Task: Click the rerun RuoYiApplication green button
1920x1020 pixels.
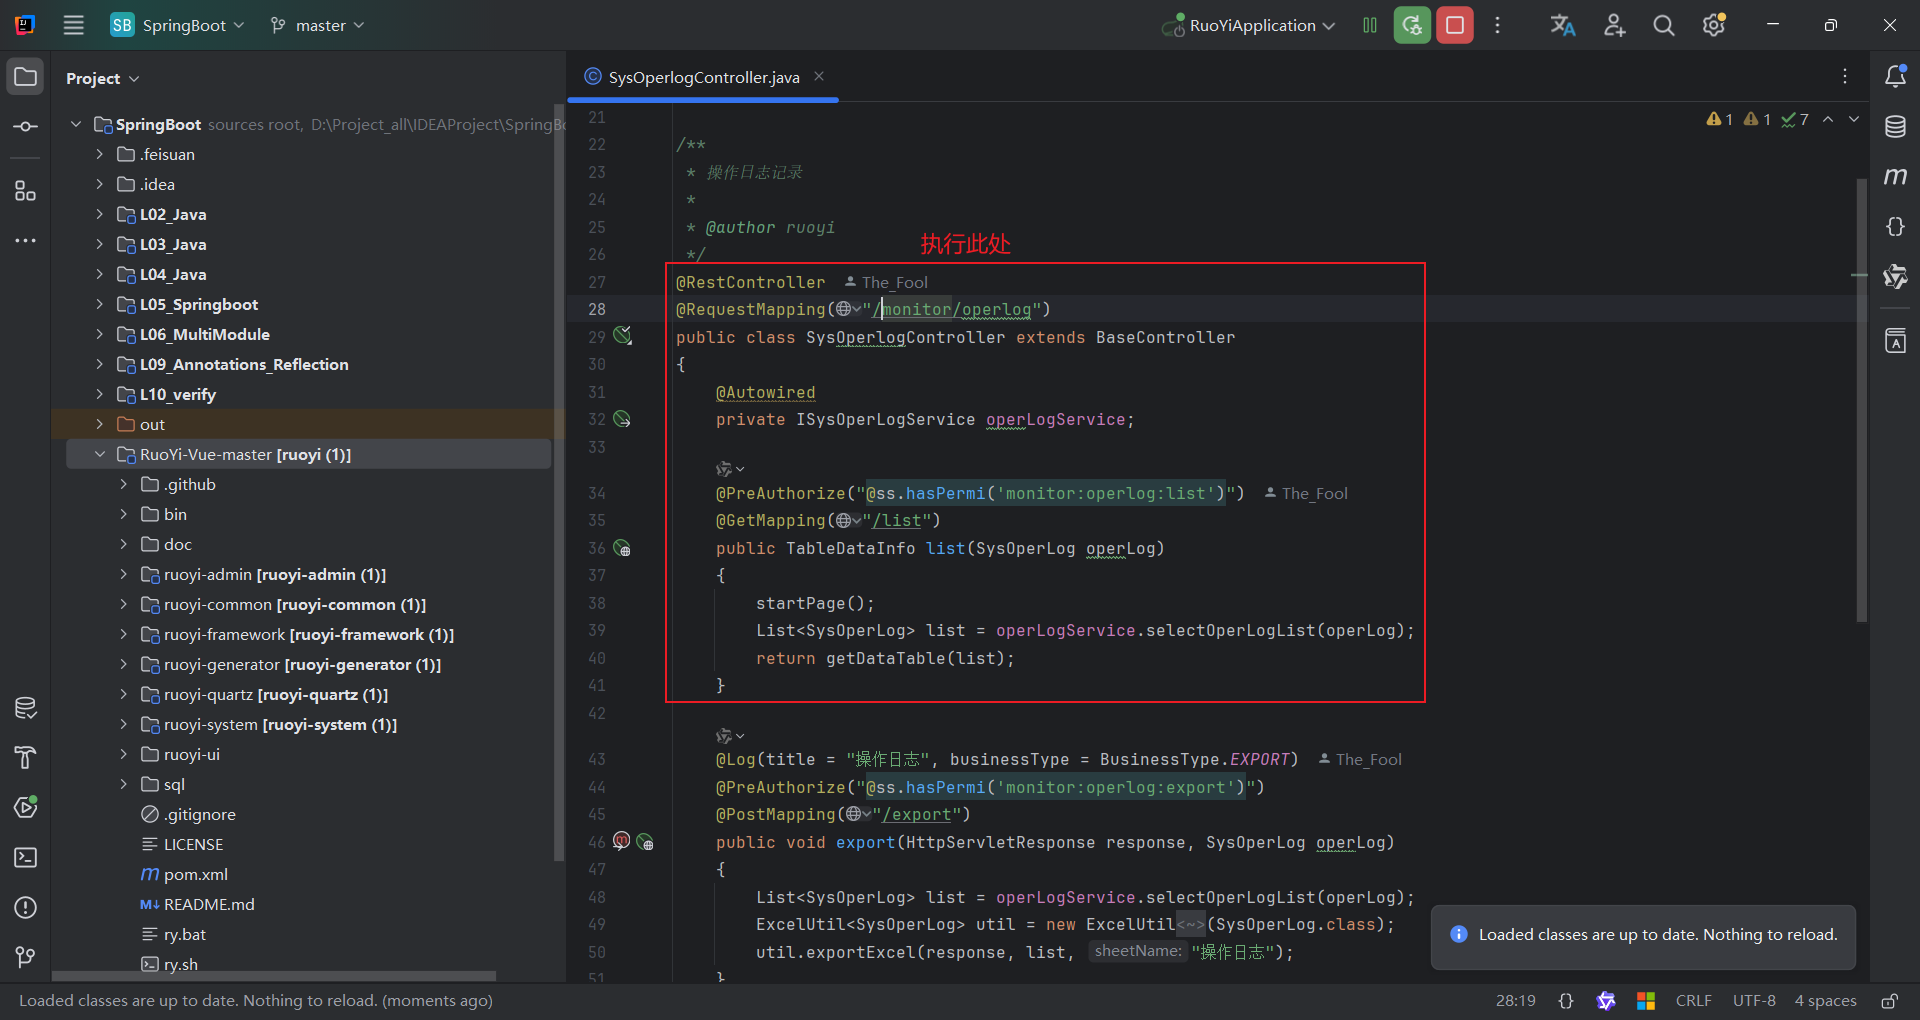Action: click(x=1412, y=25)
